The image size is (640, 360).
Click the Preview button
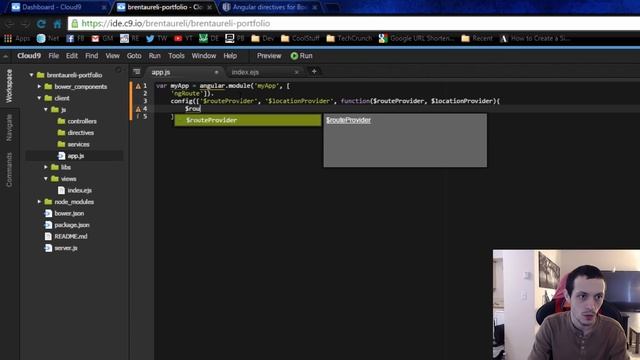(x=269, y=56)
